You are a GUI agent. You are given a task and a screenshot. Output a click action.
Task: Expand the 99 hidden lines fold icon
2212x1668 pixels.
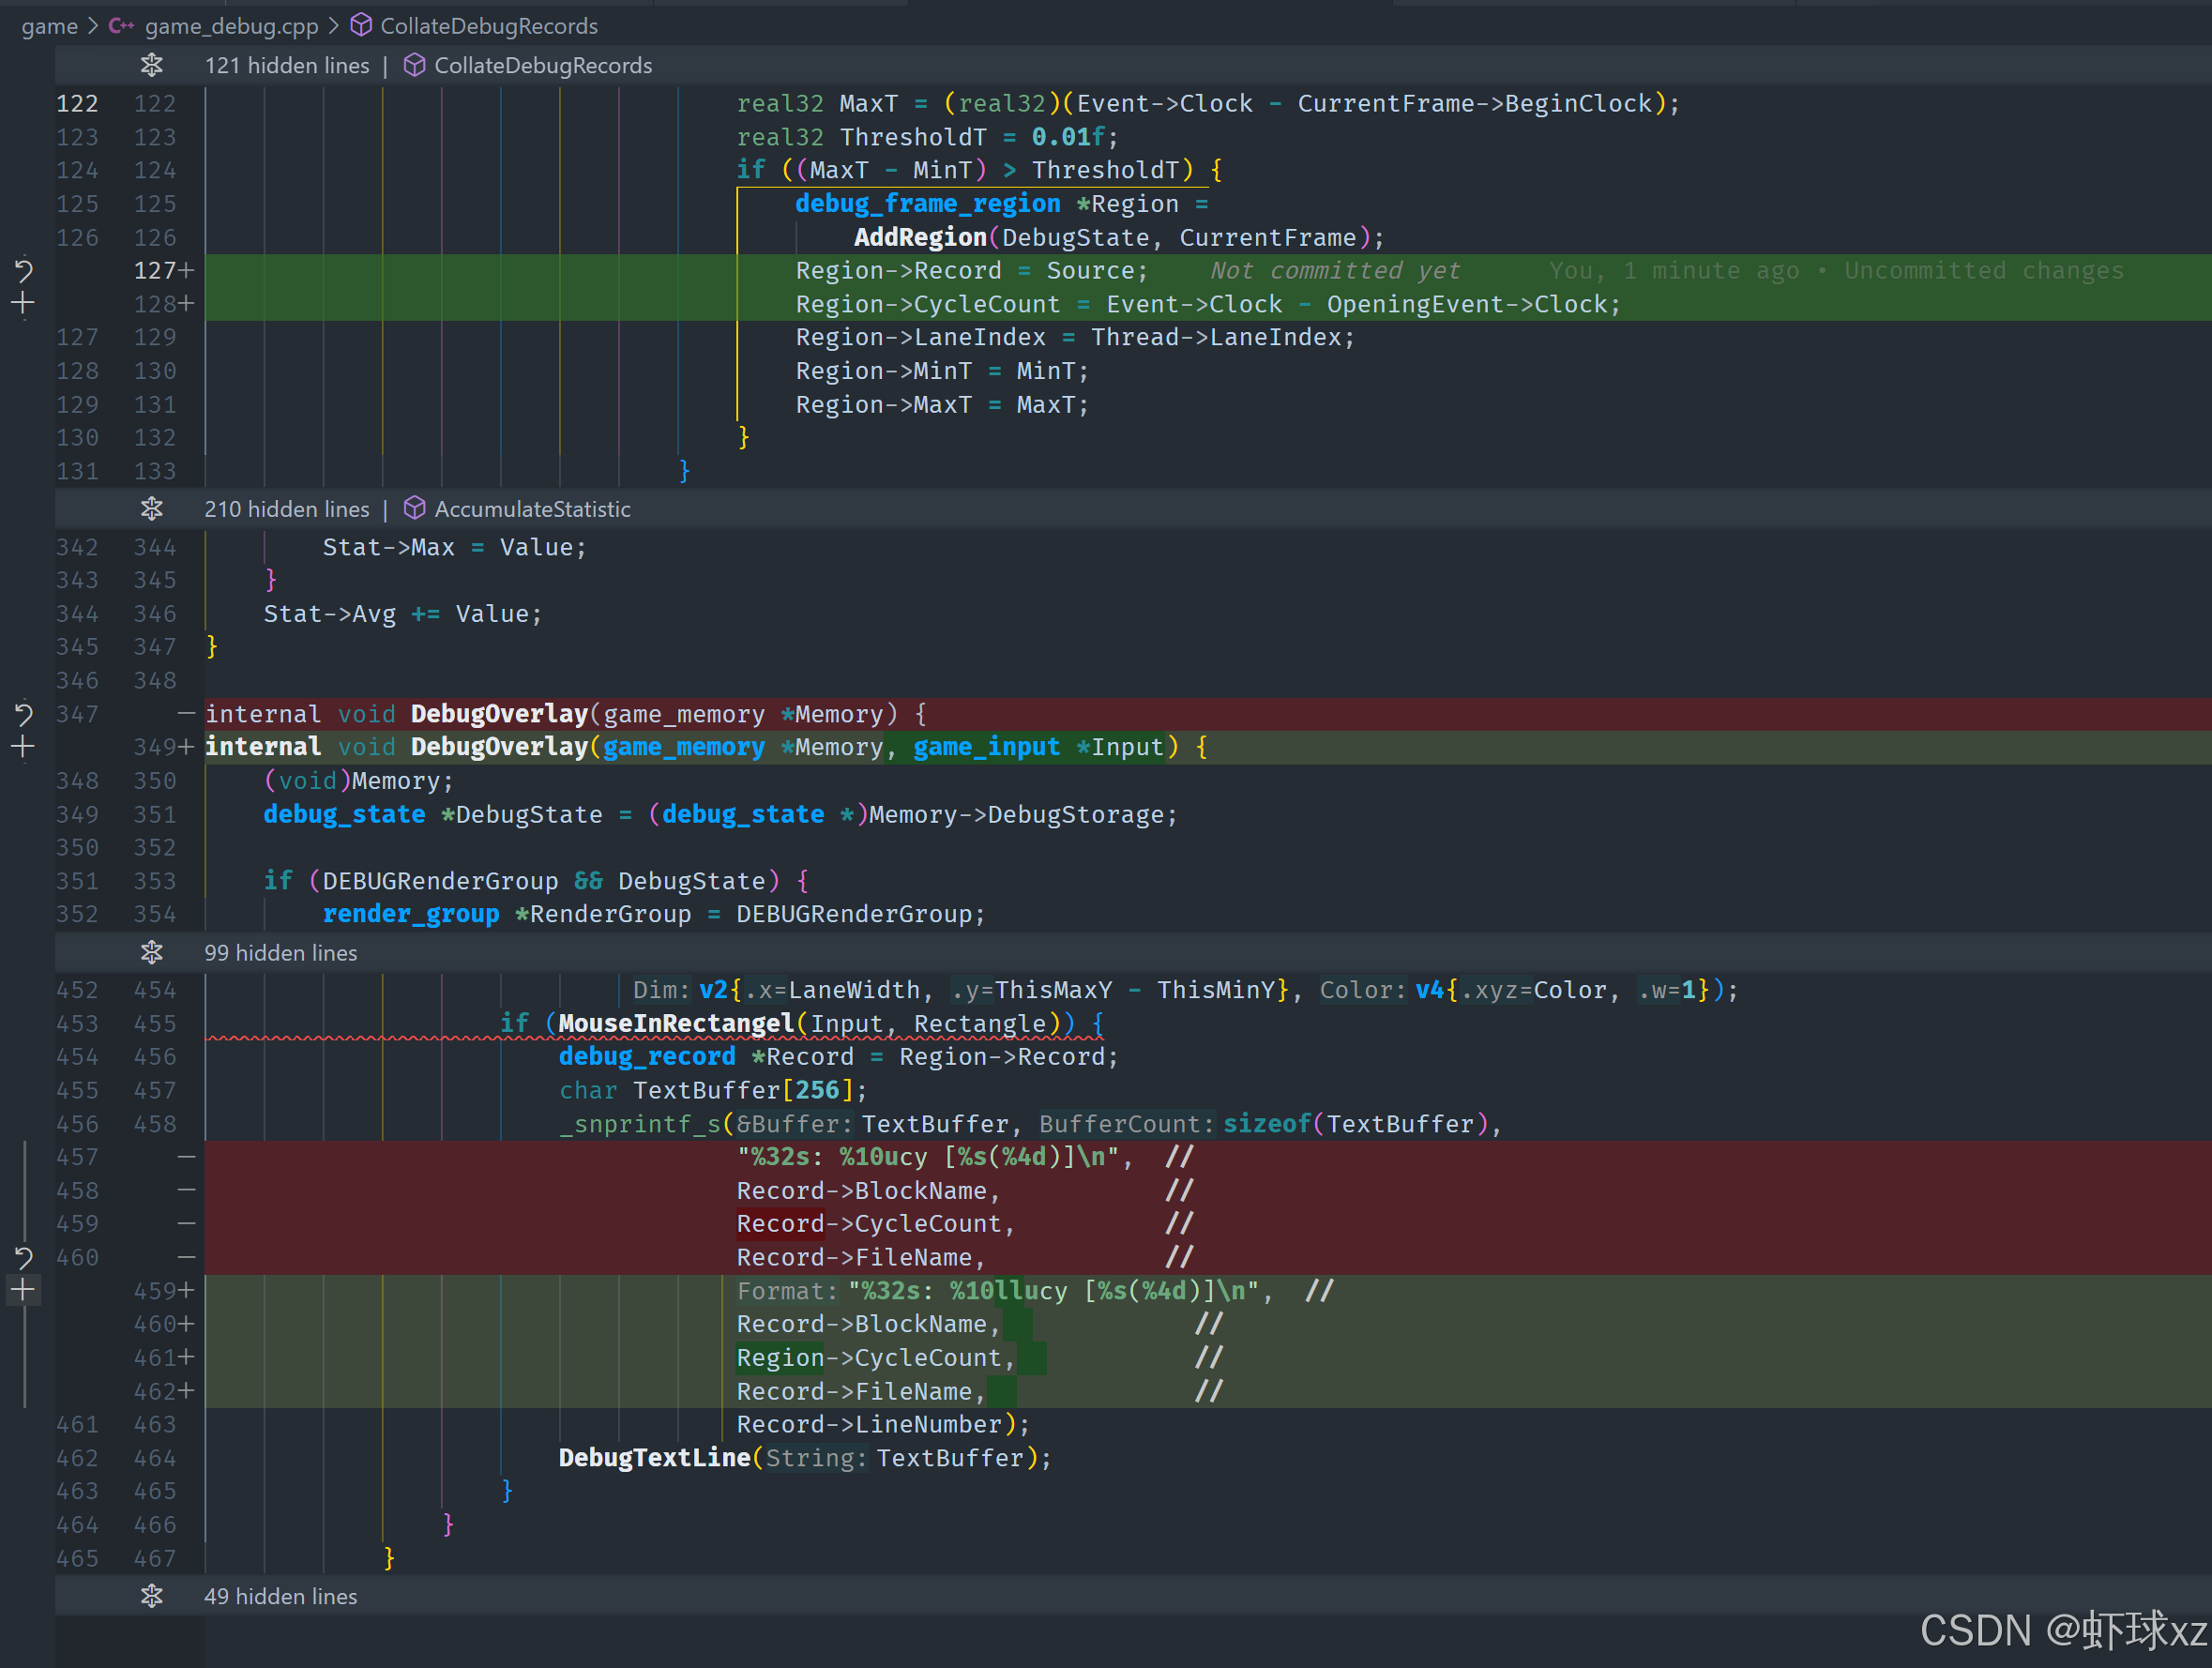[151, 953]
